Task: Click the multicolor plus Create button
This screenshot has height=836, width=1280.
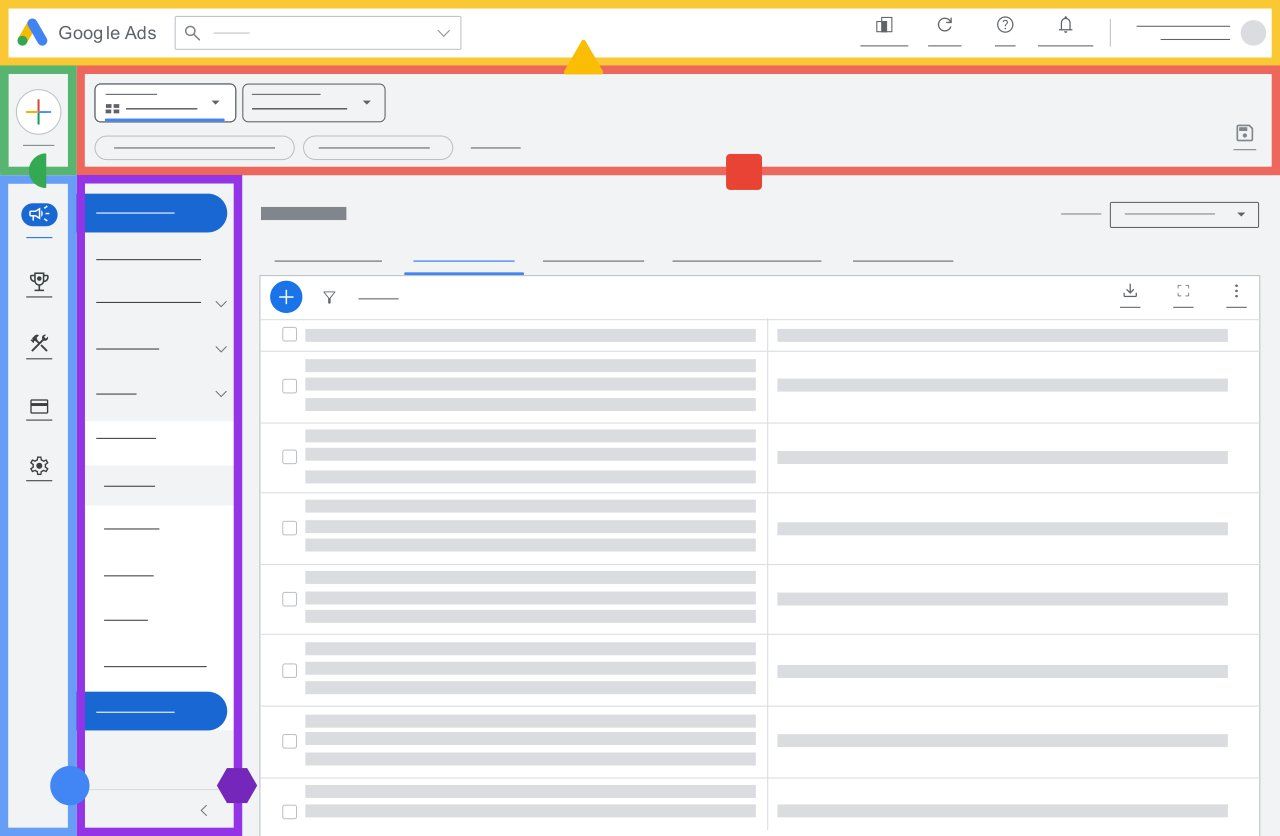Action: click(x=38, y=111)
